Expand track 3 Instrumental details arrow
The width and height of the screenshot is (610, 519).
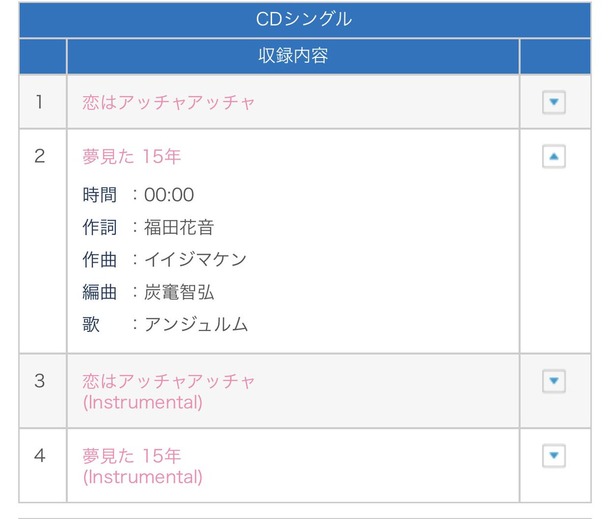tap(553, 381)
